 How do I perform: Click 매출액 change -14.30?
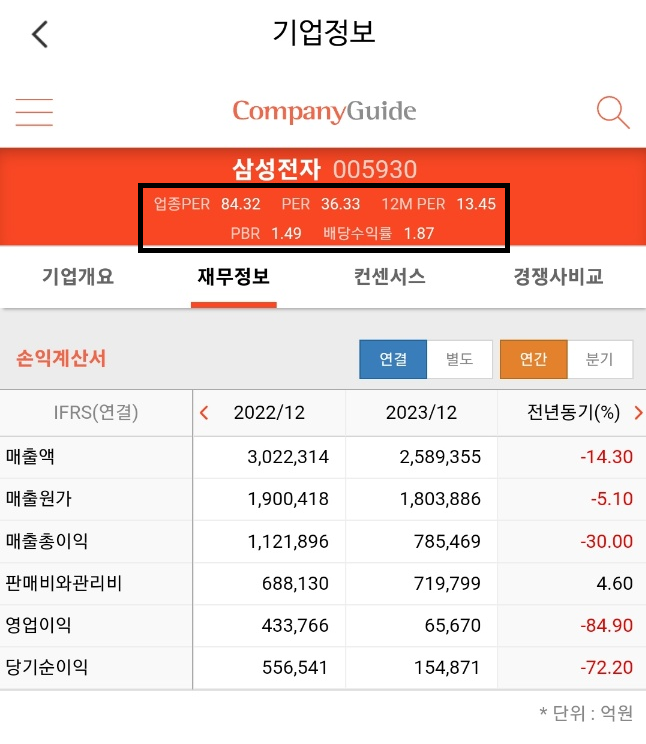[607, 457]
